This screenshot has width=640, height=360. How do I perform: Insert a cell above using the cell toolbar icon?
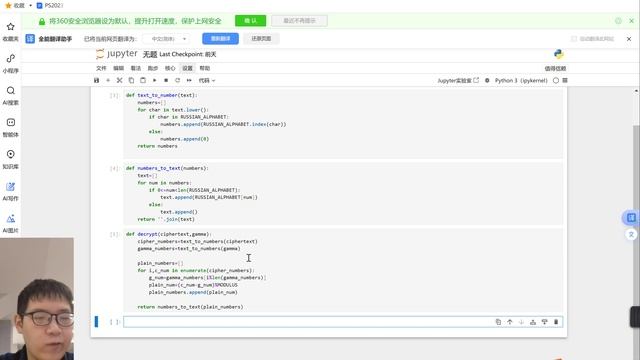[533, 322]
